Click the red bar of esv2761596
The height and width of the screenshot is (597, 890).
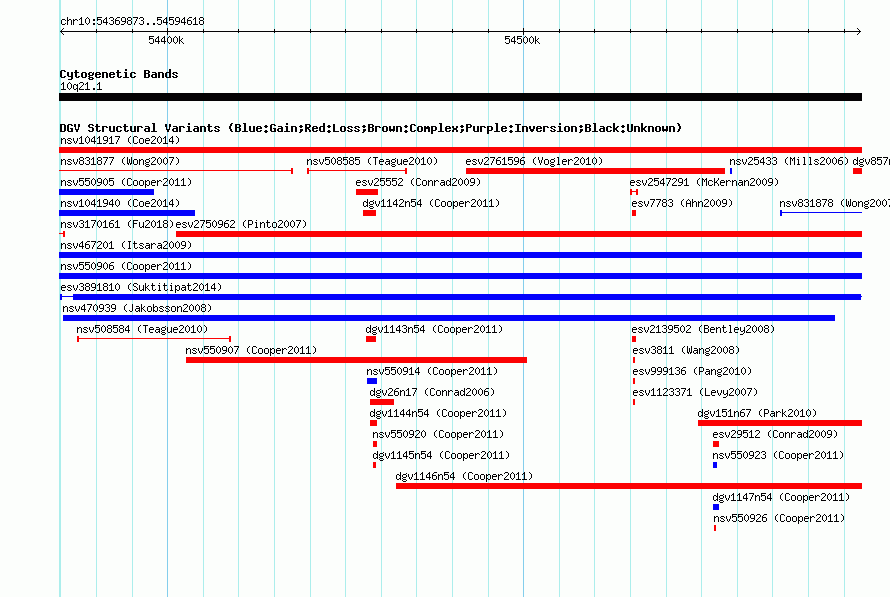coord(595,171)
